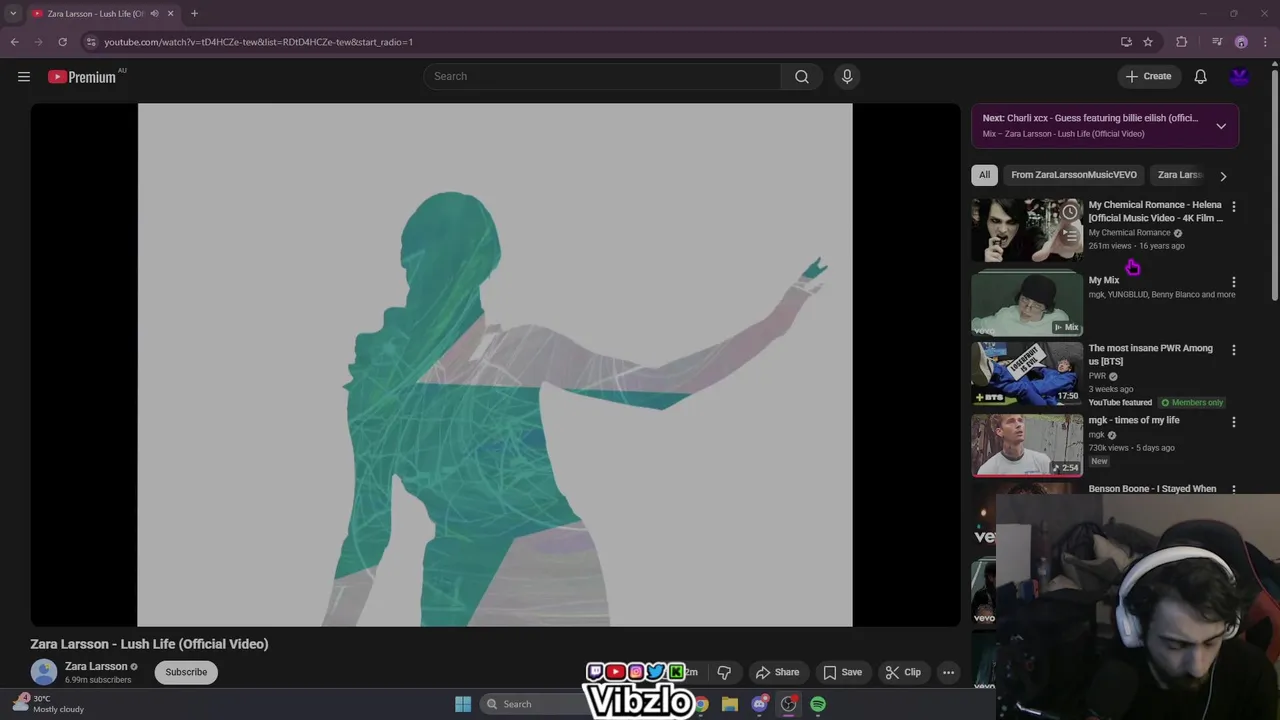The height and width of the screenshot is (720, 1280).
Task: Open Zara Larsson channel avatar
Action: tap(44, 672)
